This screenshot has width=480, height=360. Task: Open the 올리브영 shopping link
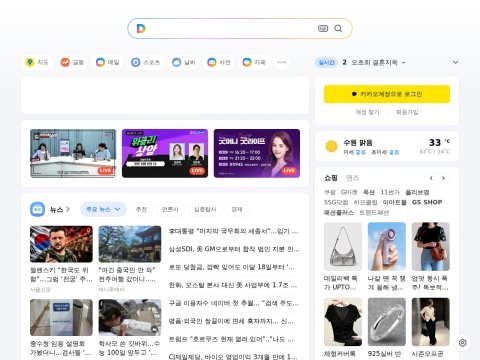point(417,192)
